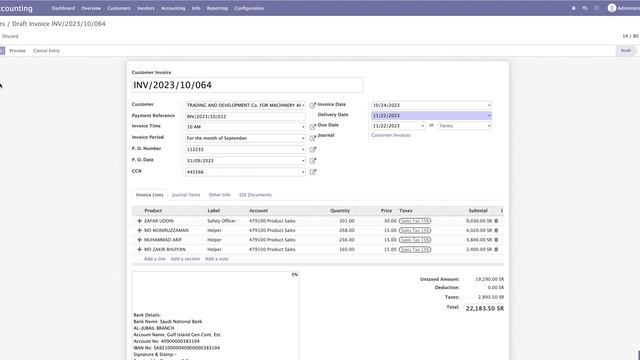This screenshot has height=360, width=640.
Task: Grab the drag handle of ZAFAR UDDIN row
Action: pyautogui.click(x=139, y=221)
